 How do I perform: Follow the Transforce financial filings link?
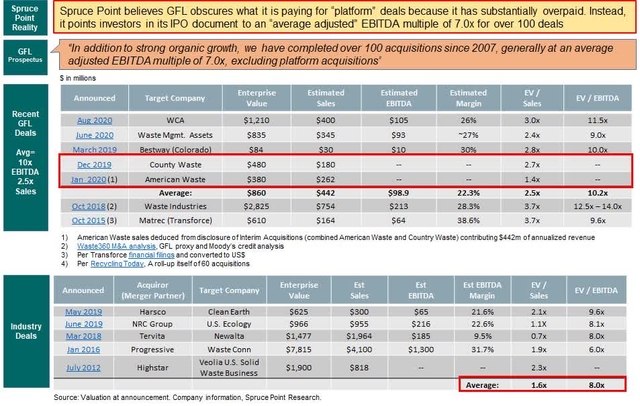151,255
